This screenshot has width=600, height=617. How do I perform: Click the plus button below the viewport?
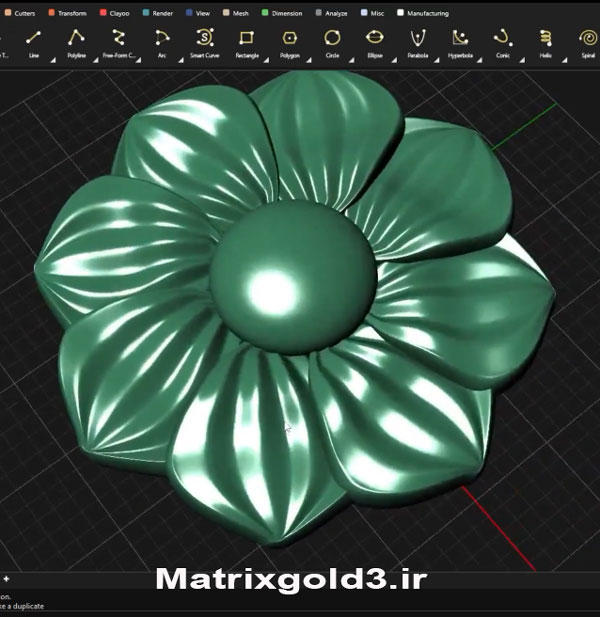point(6,578)
